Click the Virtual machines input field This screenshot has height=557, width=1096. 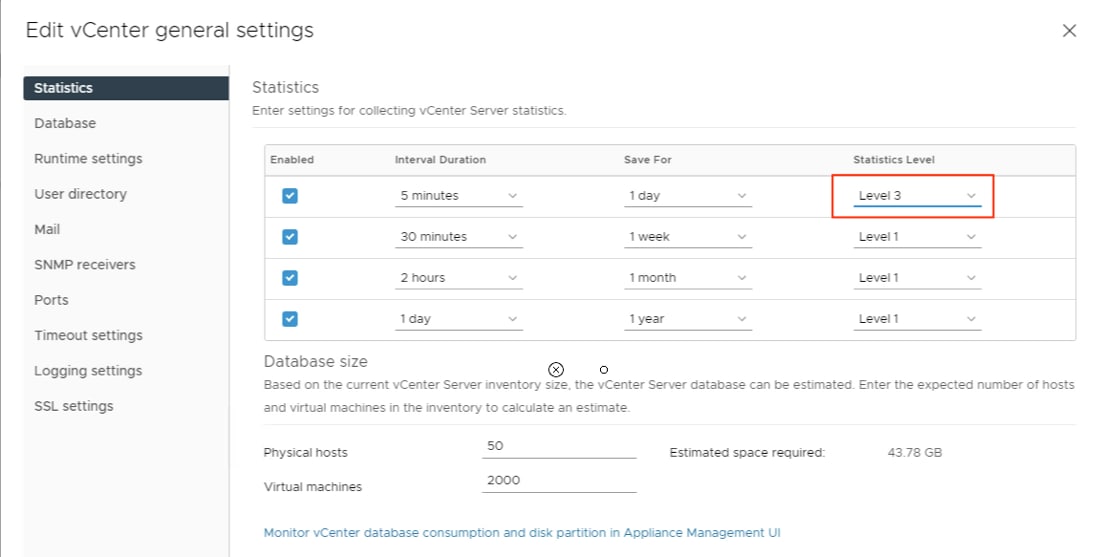click(x=558, y=481)
